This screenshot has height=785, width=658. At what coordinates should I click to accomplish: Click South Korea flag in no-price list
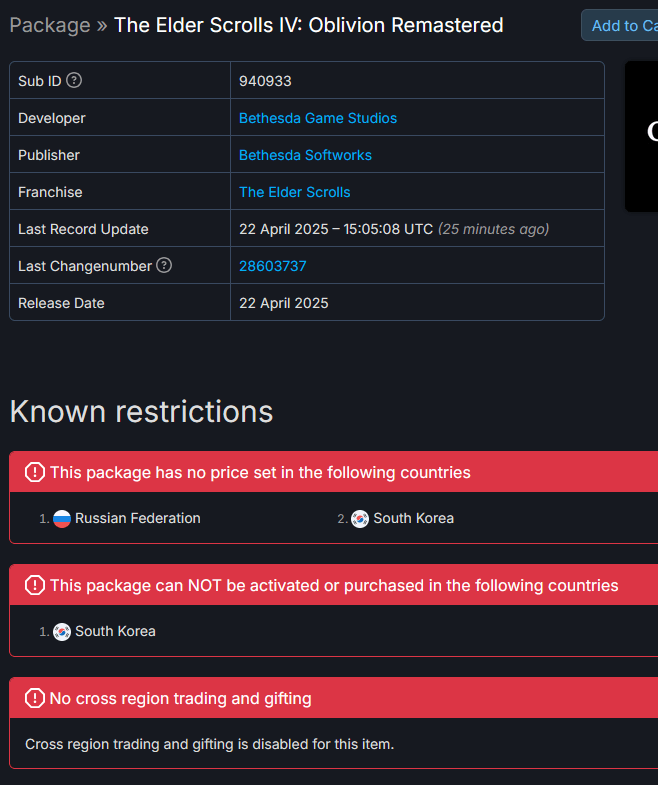click(x=360, y=519)
